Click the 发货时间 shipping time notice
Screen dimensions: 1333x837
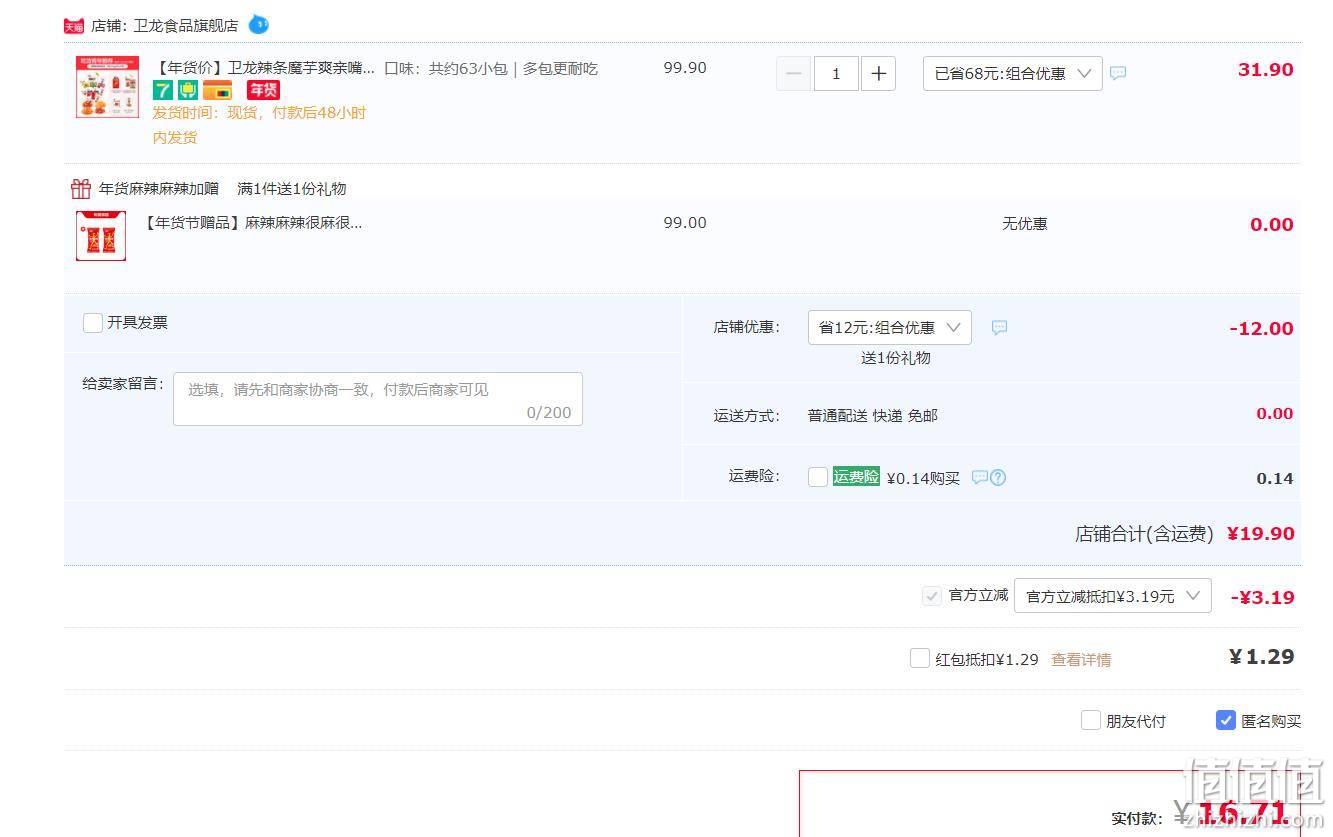pyautogui.click(x=259, y=124)
